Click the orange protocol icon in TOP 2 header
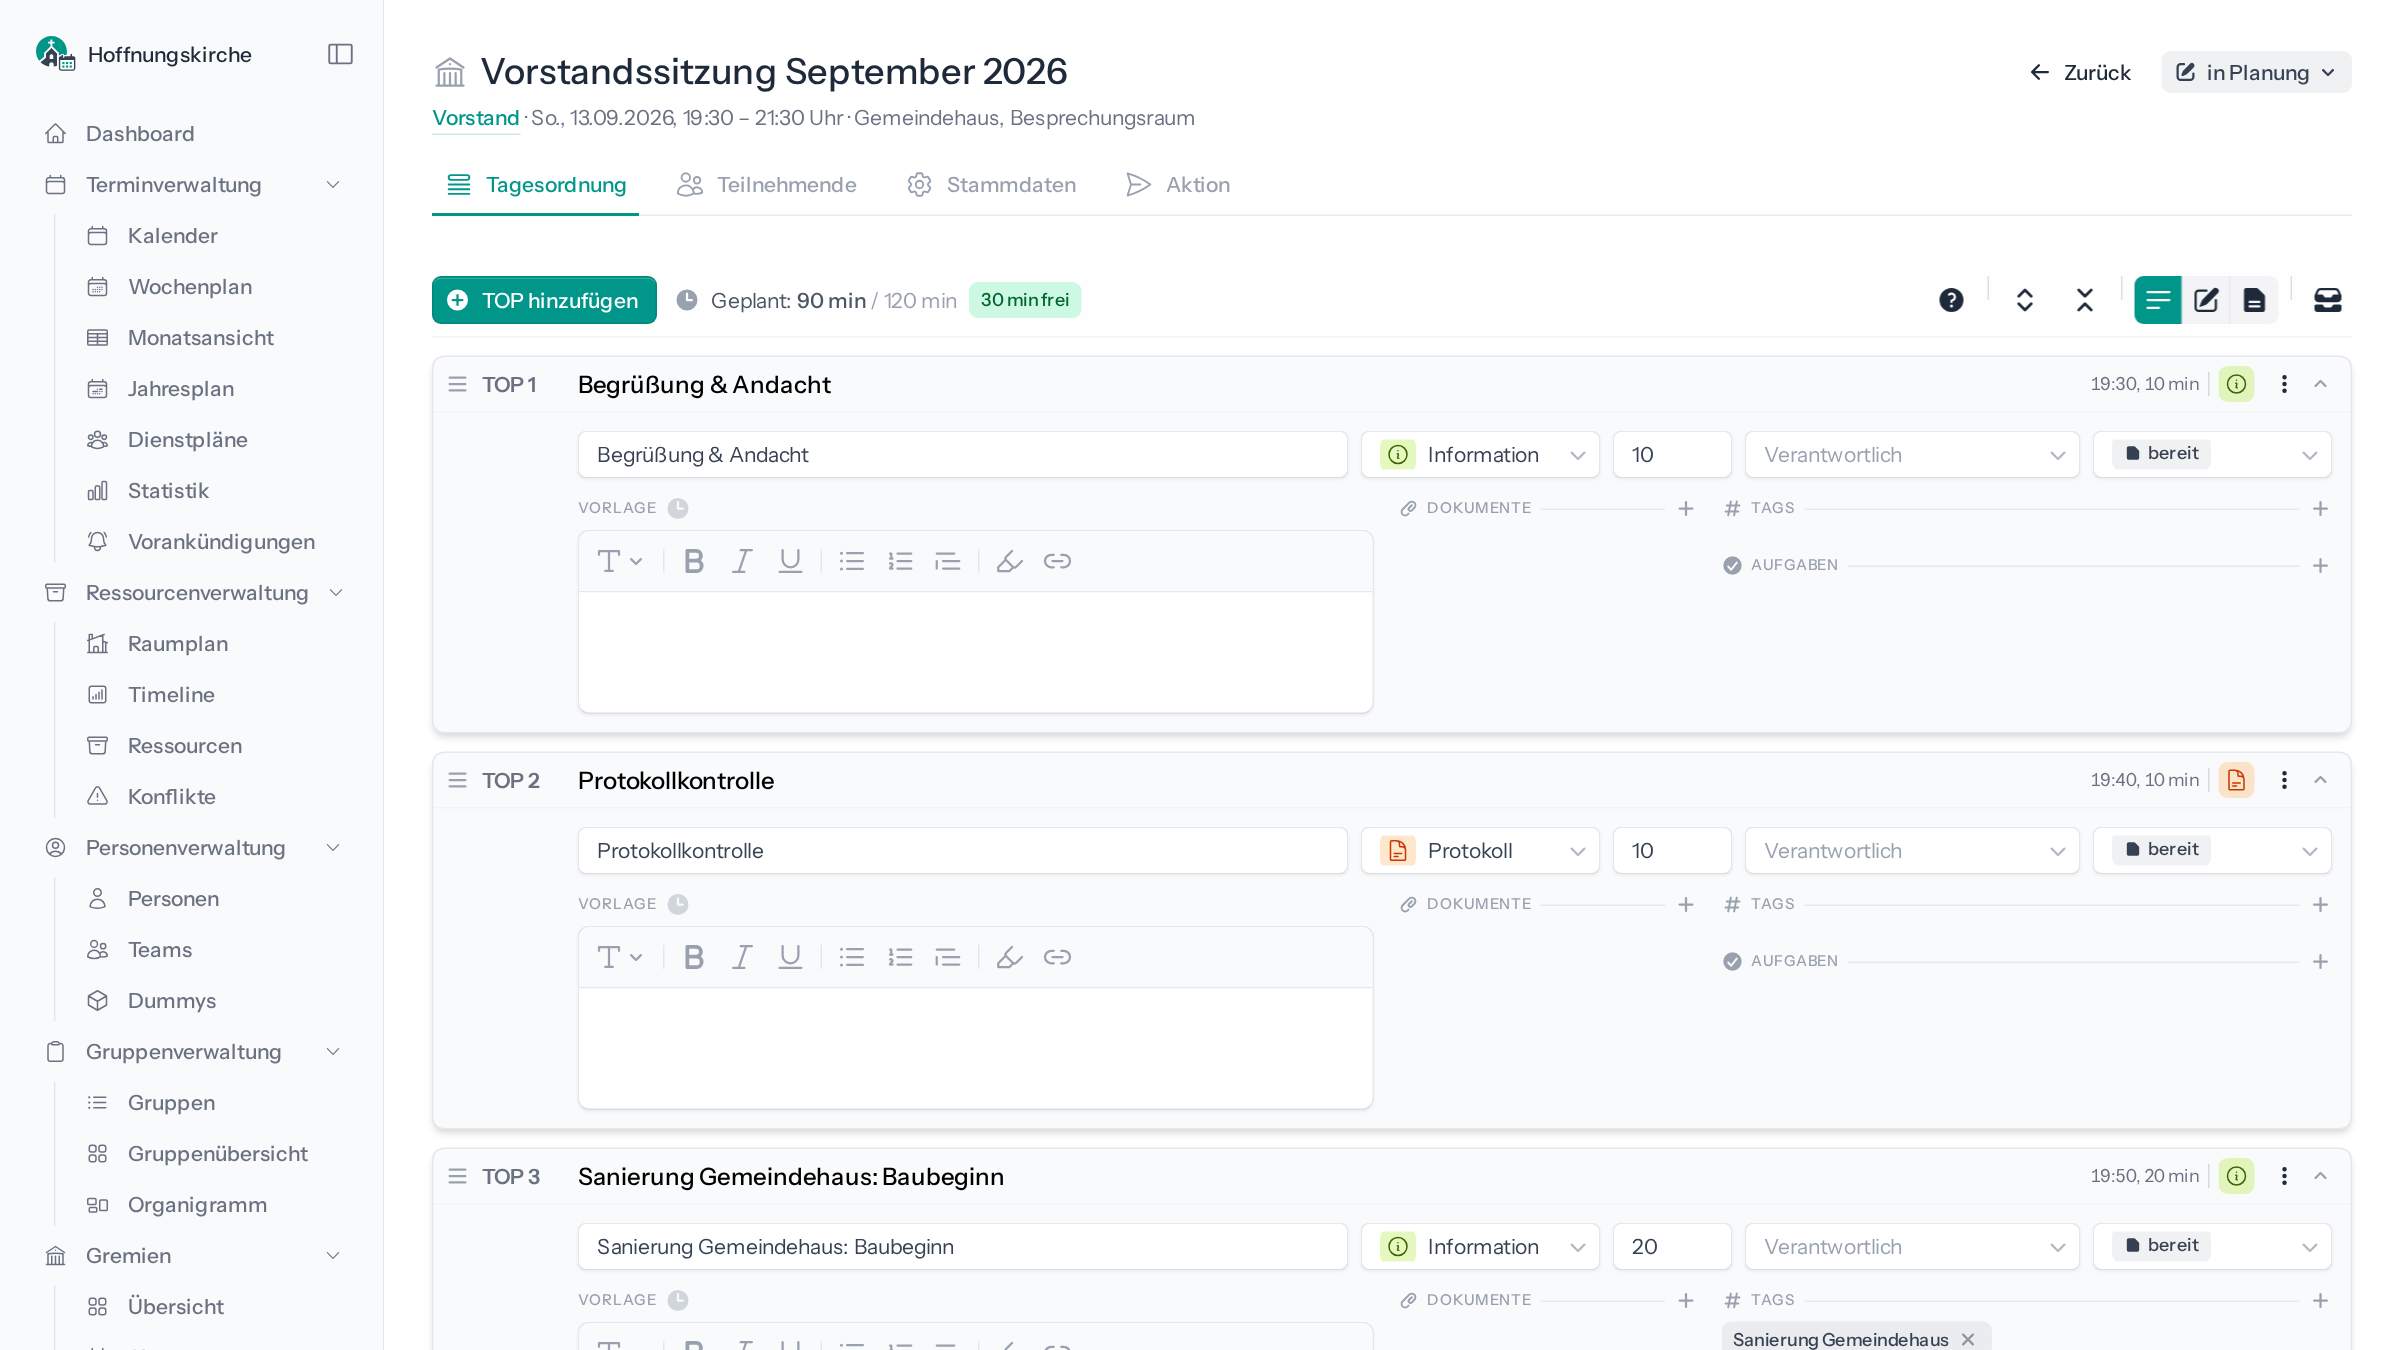 pyautogui.click(x=2237, y=780)
